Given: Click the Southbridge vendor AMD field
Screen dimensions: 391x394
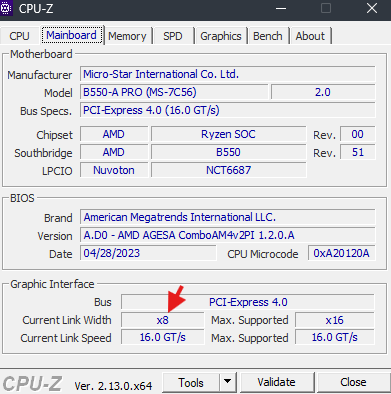Looking at the screenshot, I should pos(114,152).
